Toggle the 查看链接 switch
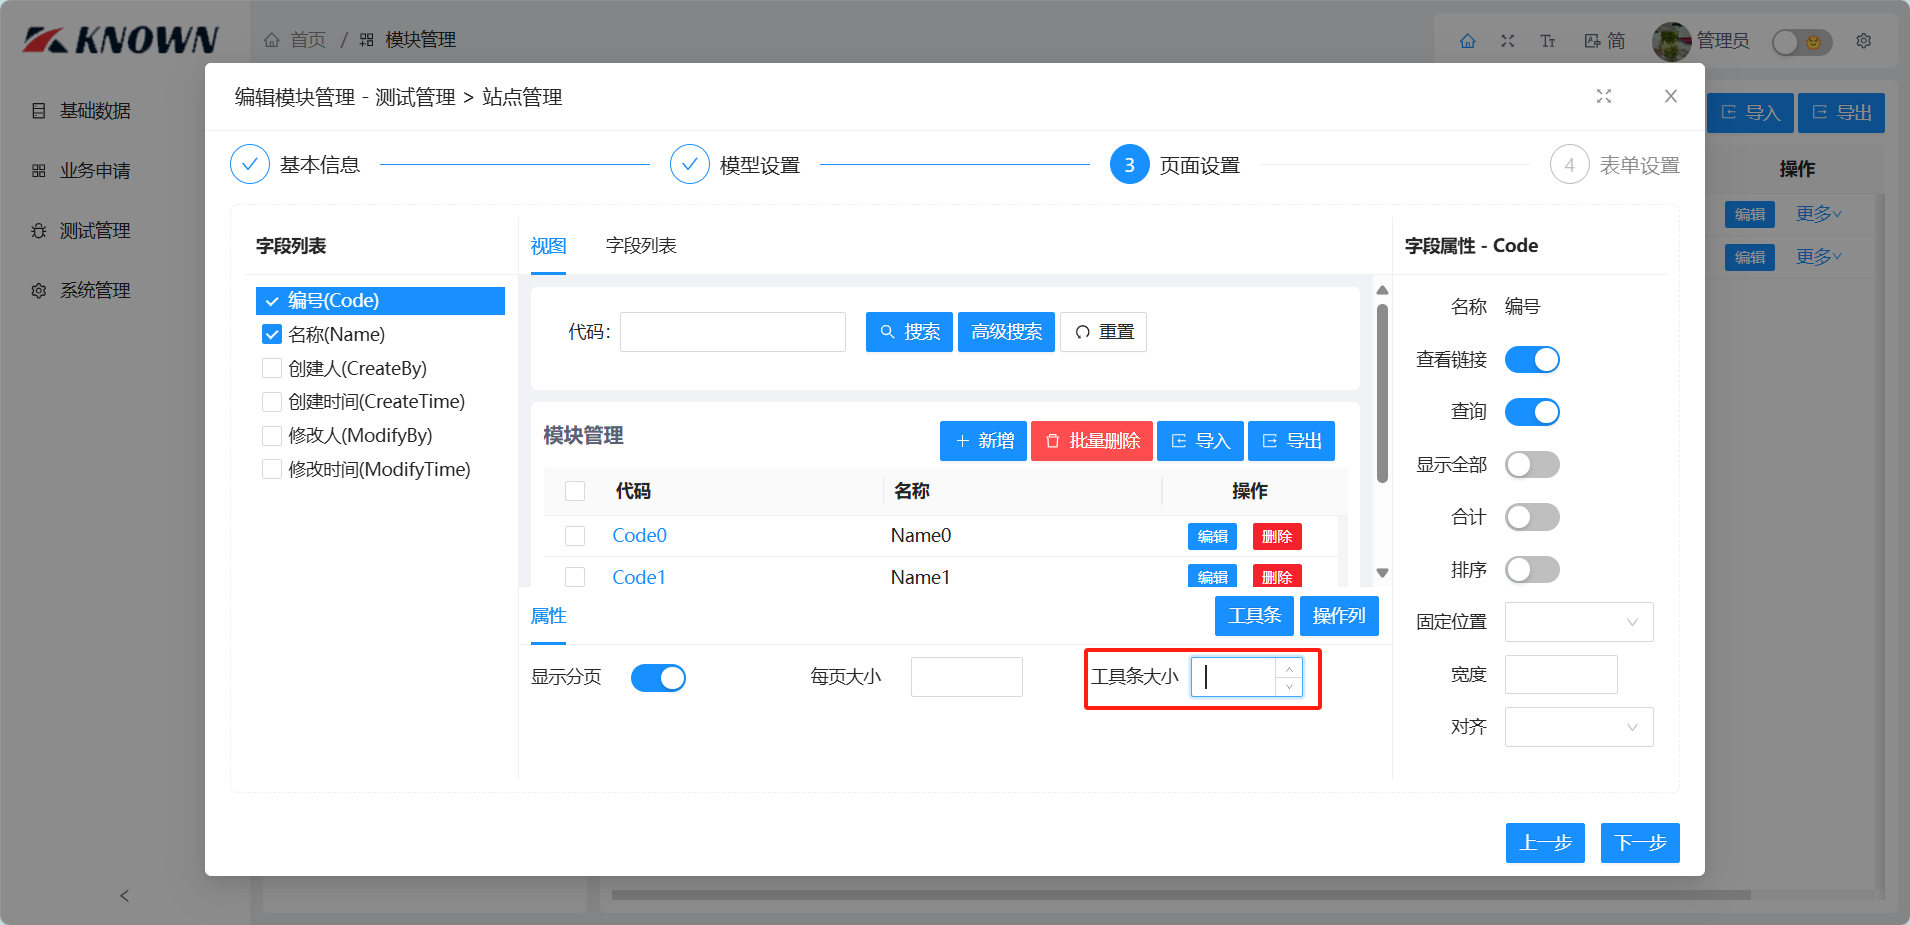The width and height of the screenshot is (1910, 925). point(1532,360)
